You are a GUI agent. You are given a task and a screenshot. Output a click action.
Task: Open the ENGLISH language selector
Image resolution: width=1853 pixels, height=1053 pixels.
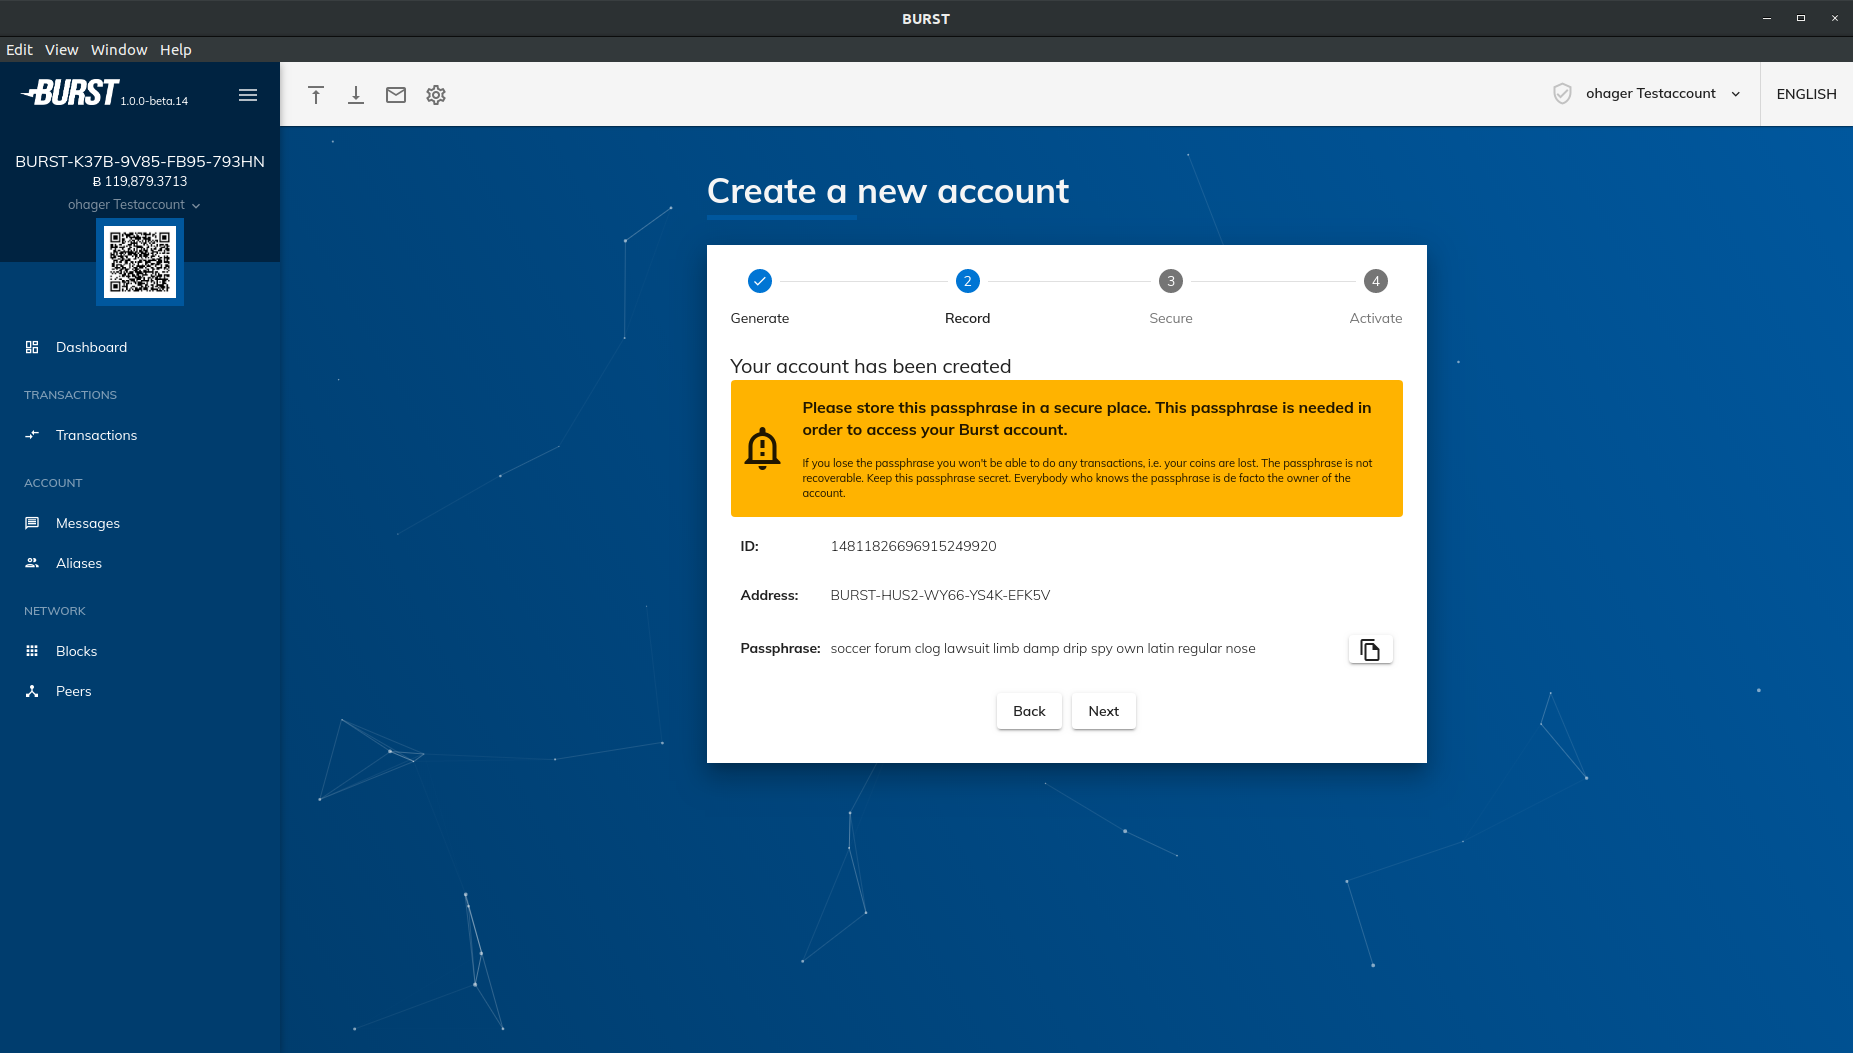click(1806, 94)
